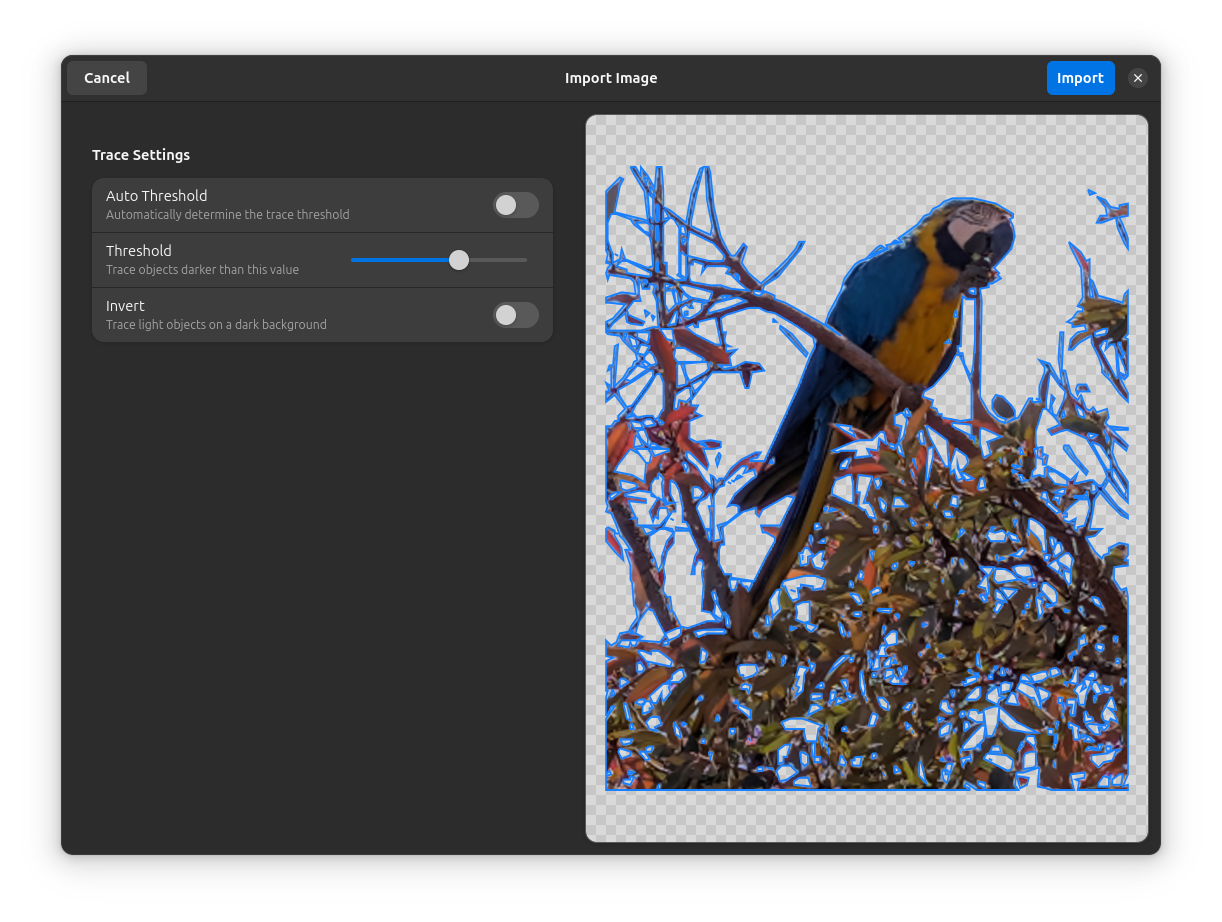1222x922 pixels.
Task: Click the parrot's head in the preview
Action: point(975,228)
